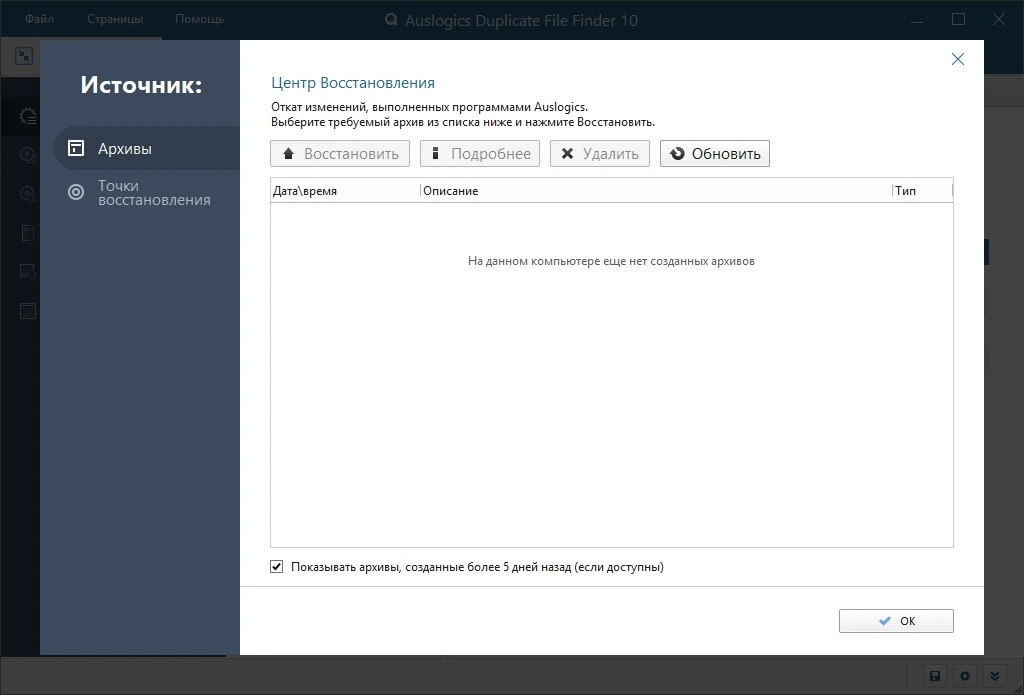
Task: Open the Помощь menu in main window
Action: click(199, 19)
